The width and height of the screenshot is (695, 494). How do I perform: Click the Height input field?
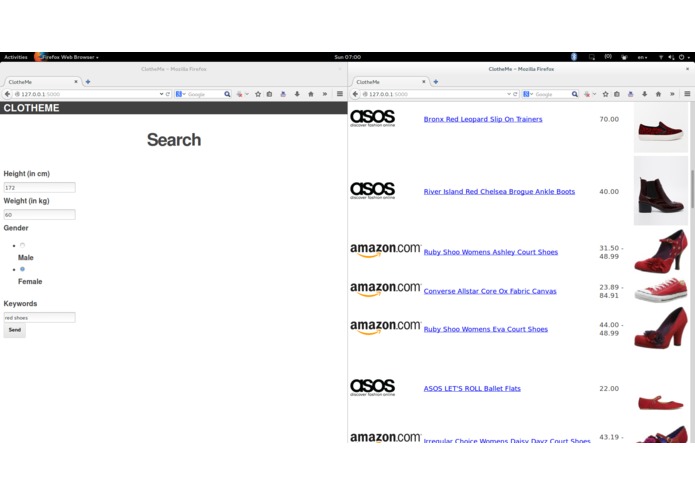[x=39, y=187]
